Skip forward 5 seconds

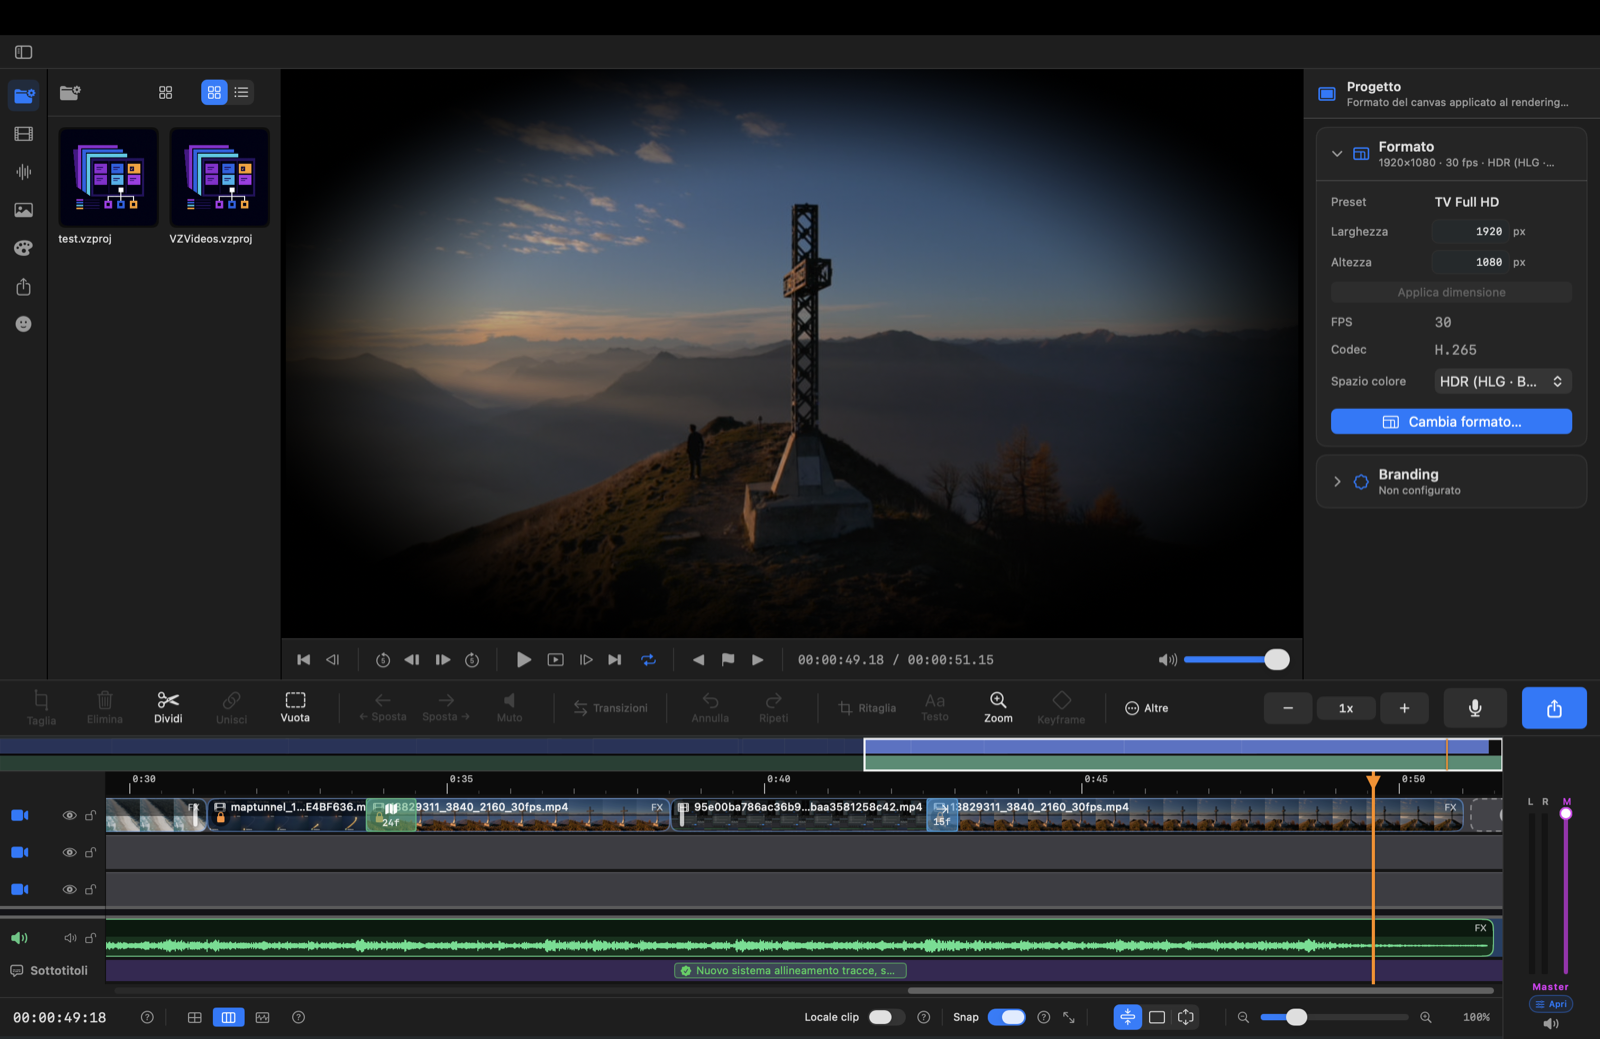click(472, 660)
